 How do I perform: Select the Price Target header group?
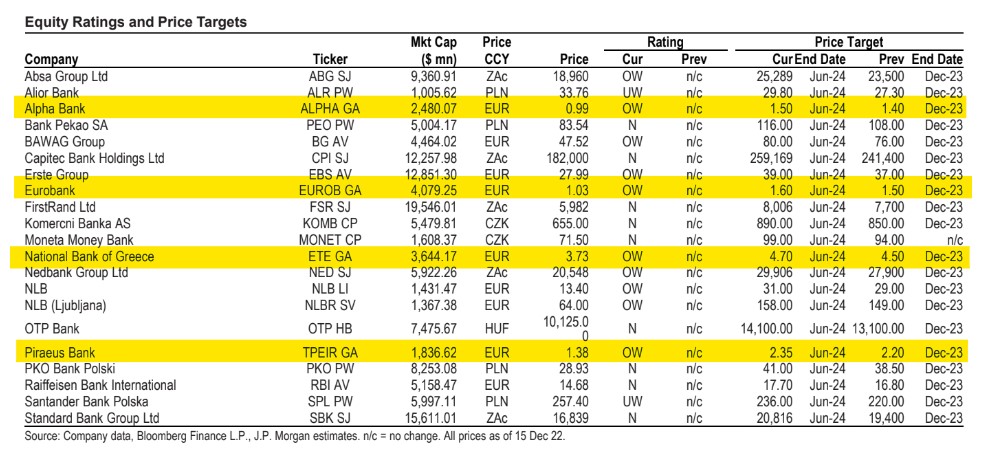(848, 42)
